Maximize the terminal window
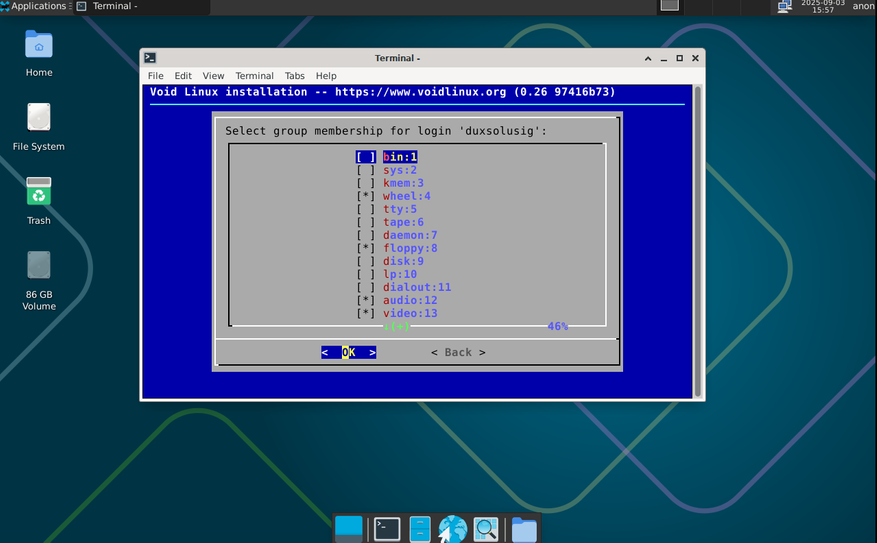Viewport: 877px width, 543px height. [x=680, y=58]
